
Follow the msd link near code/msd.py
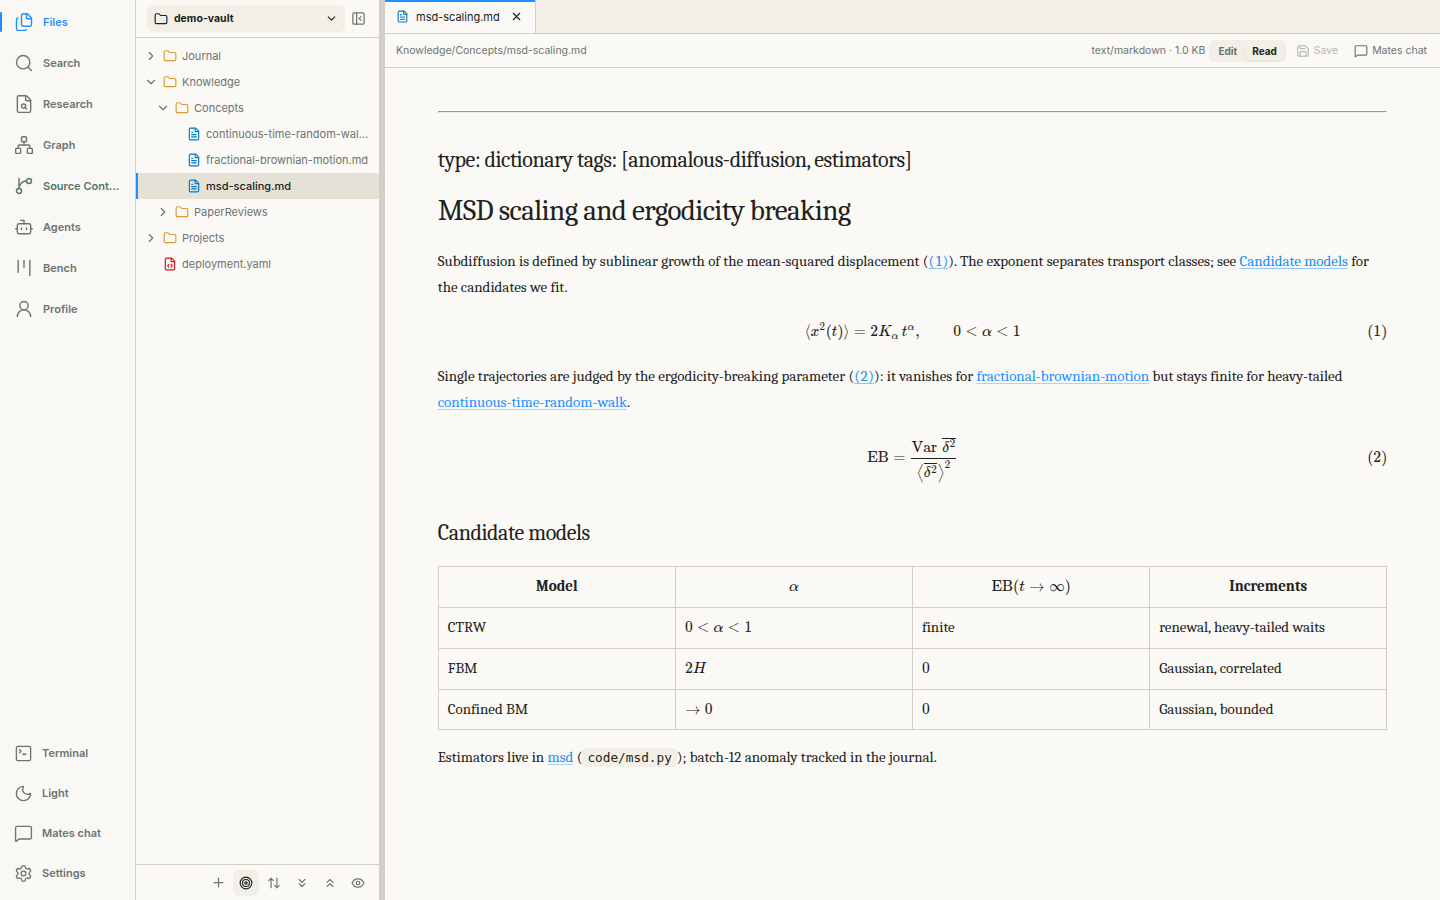(x=560, y=757)
